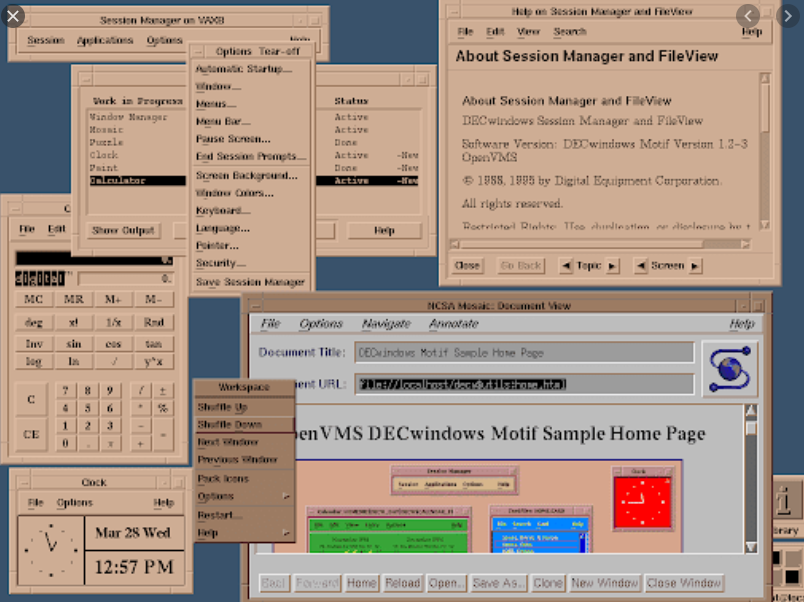Click Home button in Mosaic
The height and width of the screenshot is (602, 804).
point(361,584)
